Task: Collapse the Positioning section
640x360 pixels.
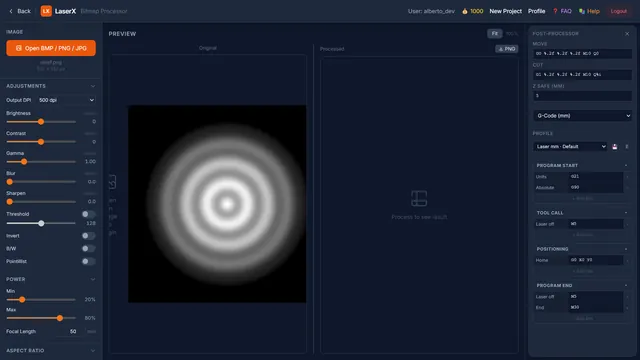Action: pyautogui.click(x=626, y=249)
